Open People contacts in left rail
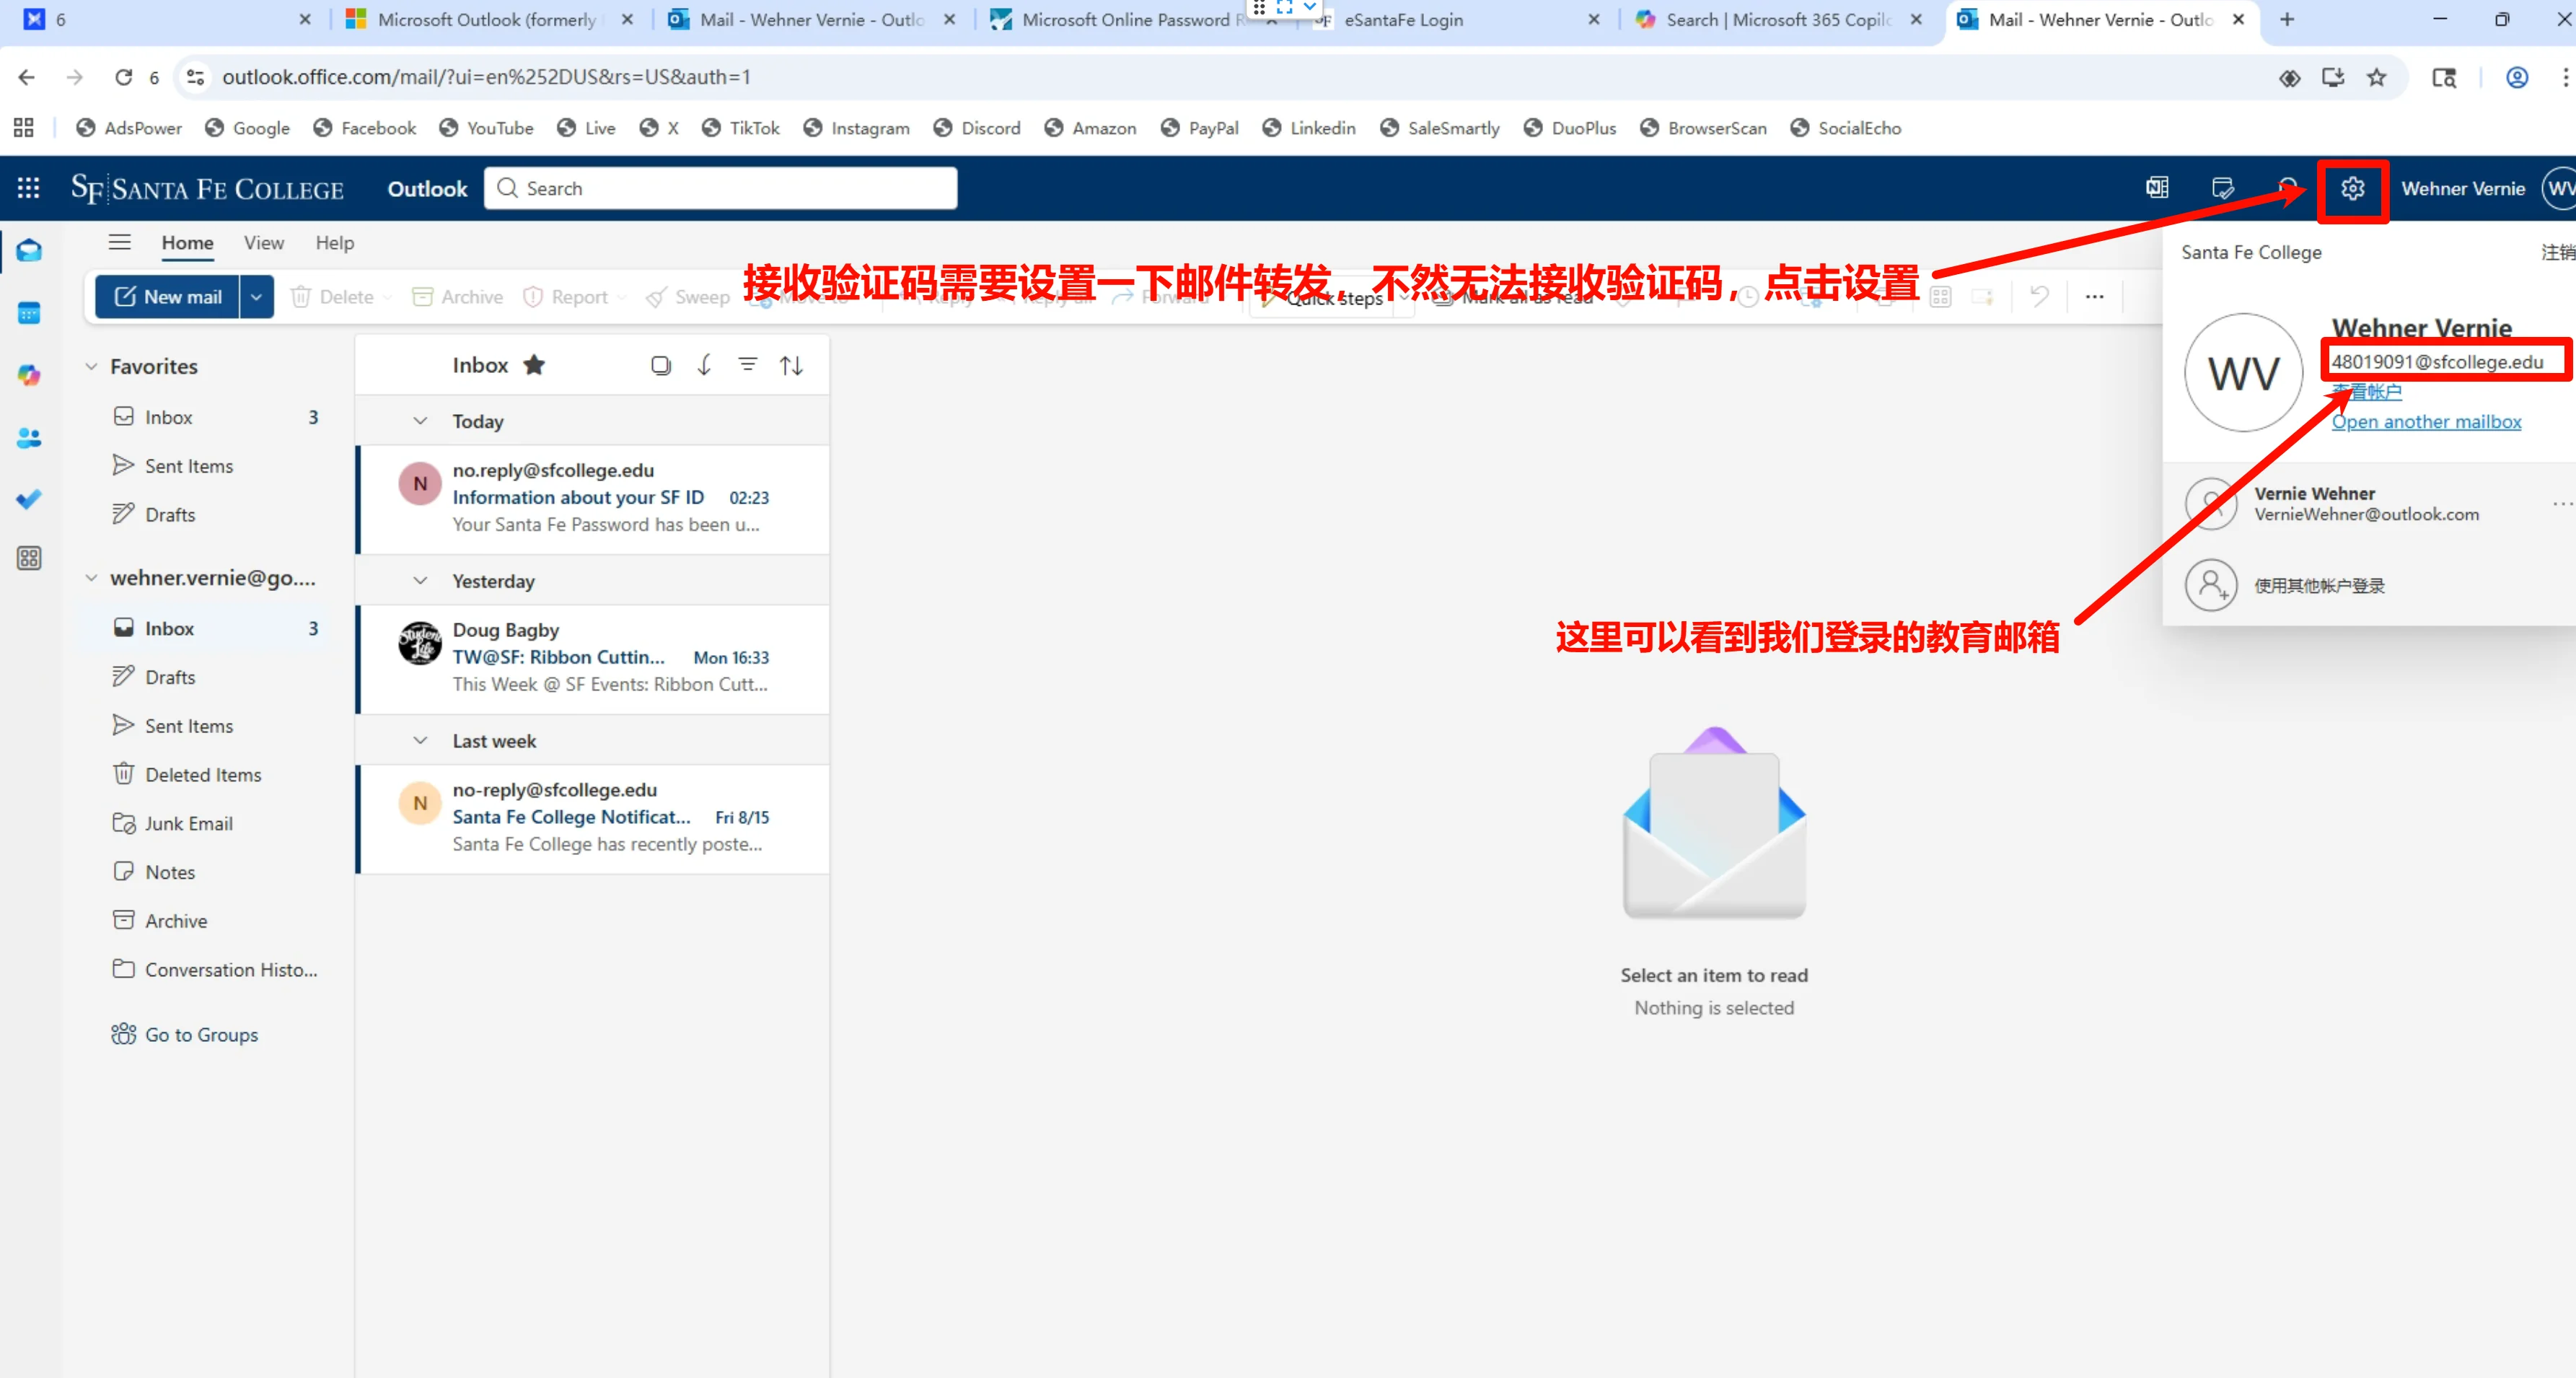2576x1378 pixels. coord(29,437)
